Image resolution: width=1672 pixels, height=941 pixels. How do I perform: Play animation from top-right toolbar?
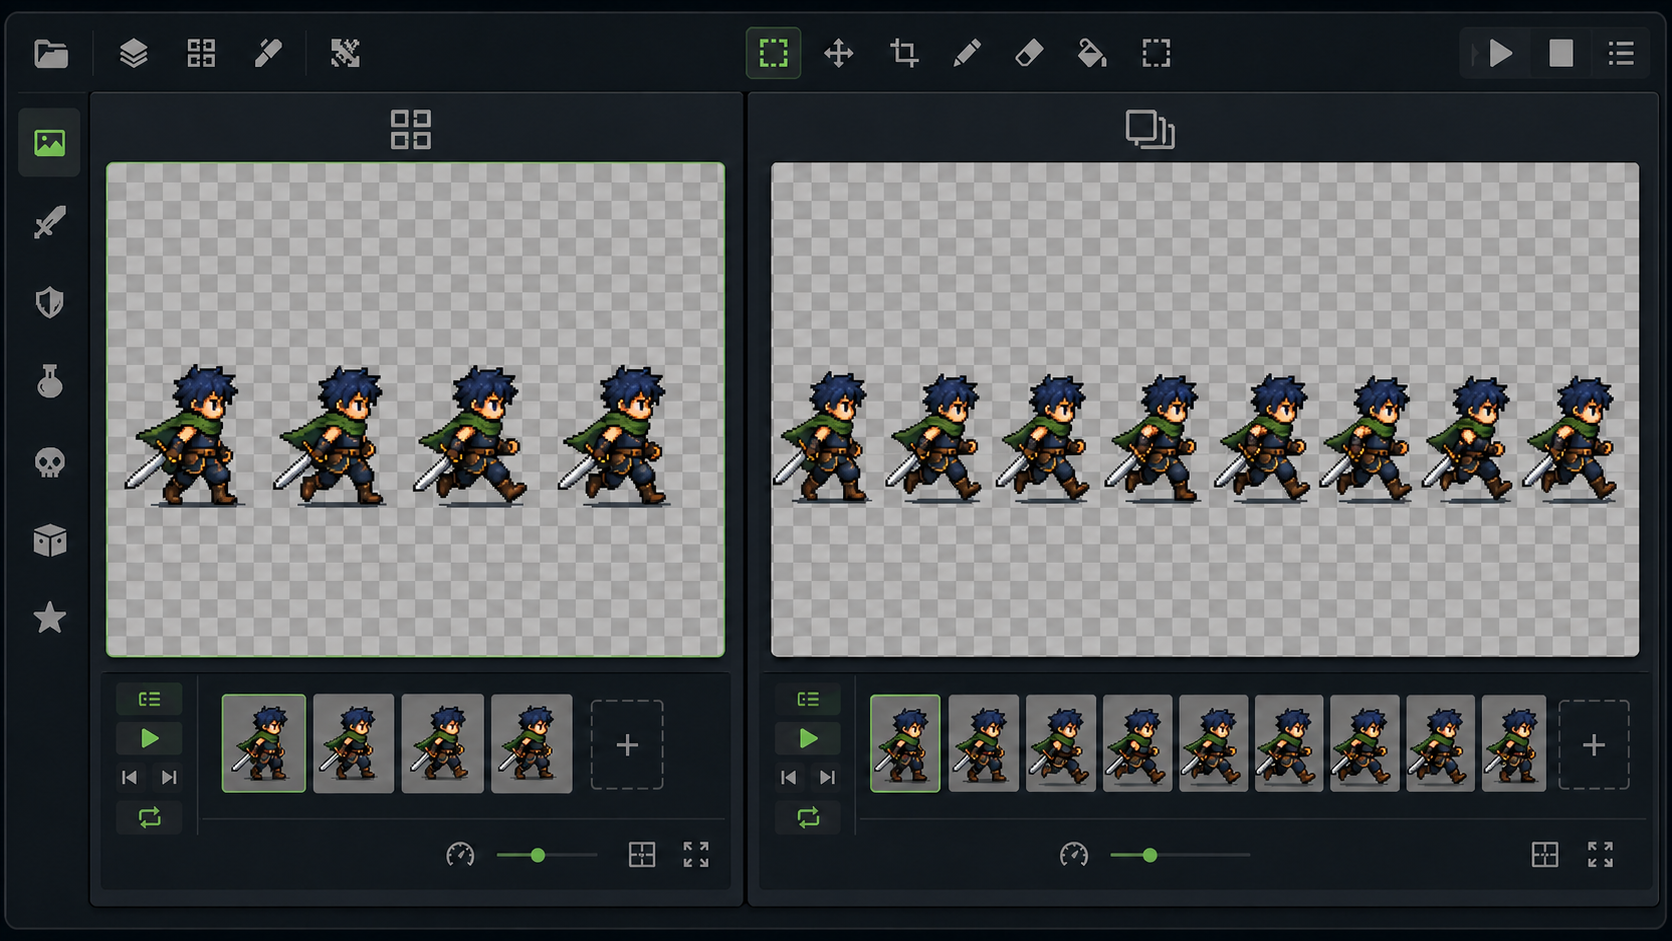pyautogui.click(x=1500, y=53)
